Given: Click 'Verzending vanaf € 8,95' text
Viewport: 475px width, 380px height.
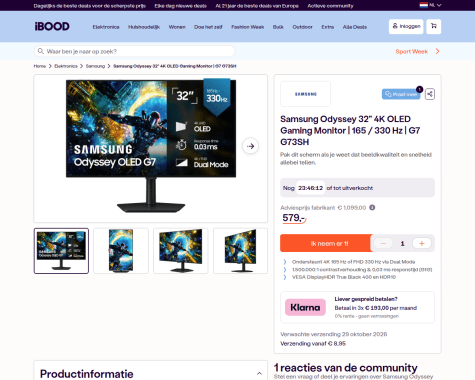Looking at the screenshot, I should click(x=313, y=344).
